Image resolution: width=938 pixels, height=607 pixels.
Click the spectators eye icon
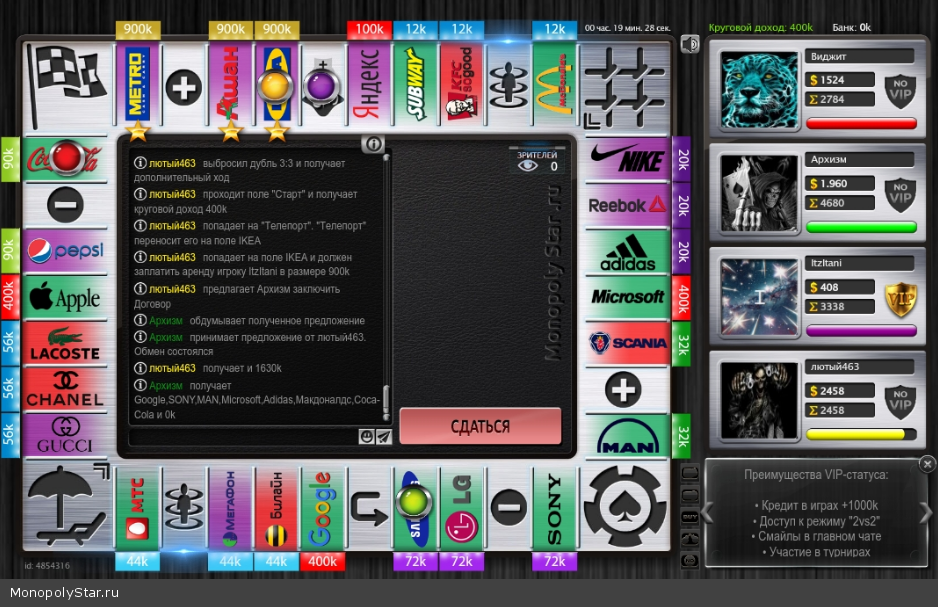click(x=528, y=166)
